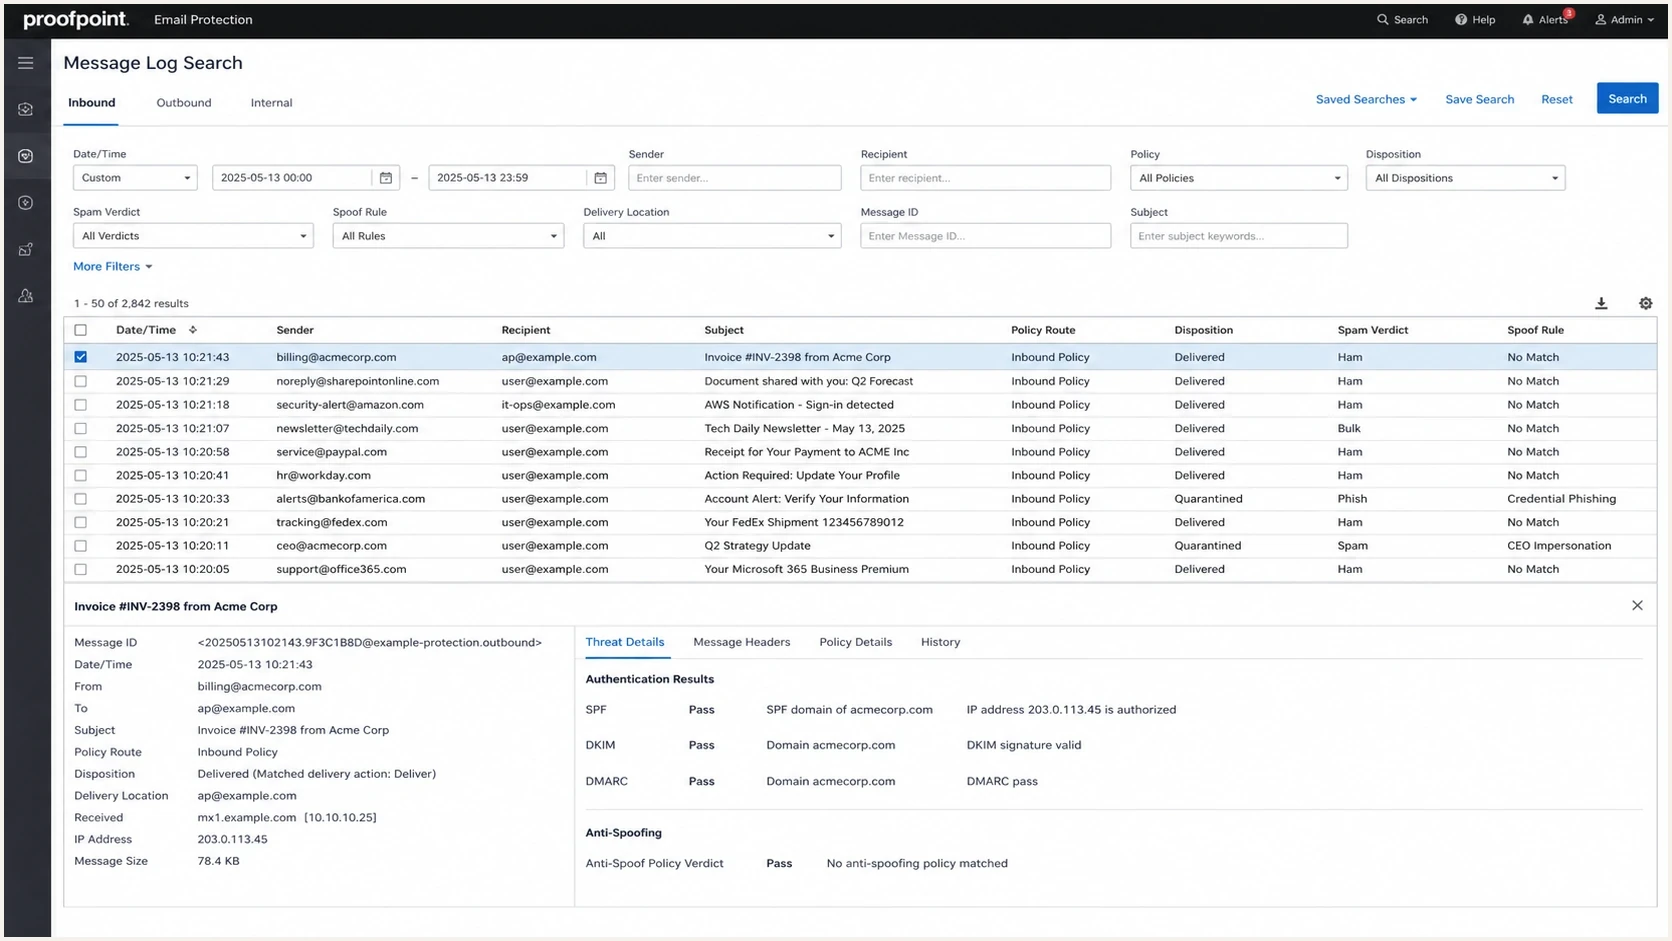This screenshot has height=941, width=1672.
Task: Open the Alerts bell notifications
Action: pos(1546,20)
